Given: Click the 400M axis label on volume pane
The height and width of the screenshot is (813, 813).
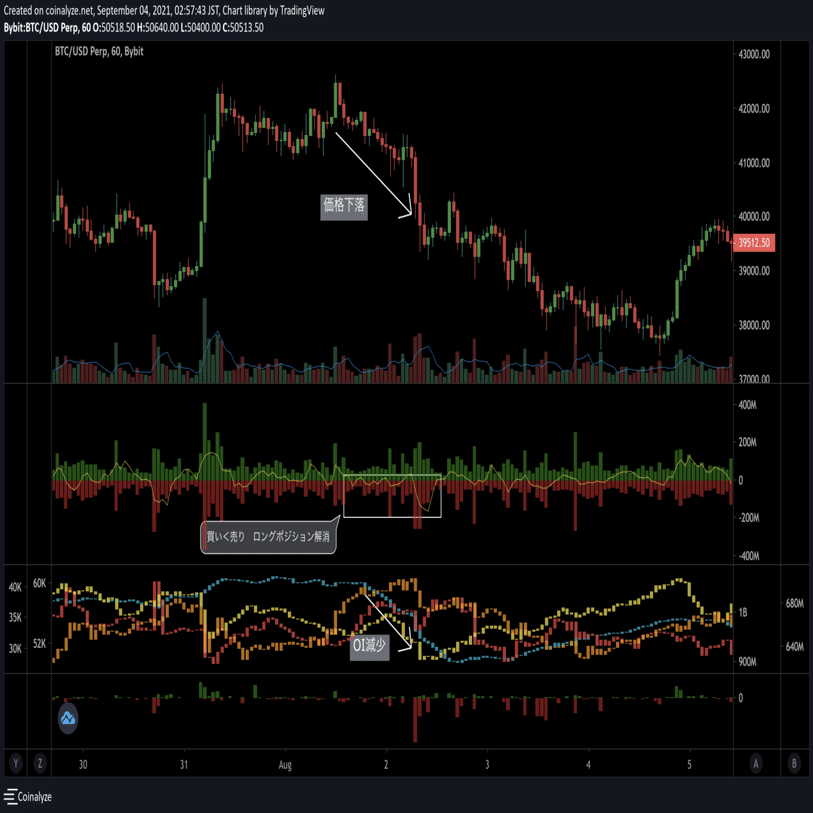Looking at the screenshot, I should [x=747, y=405].
